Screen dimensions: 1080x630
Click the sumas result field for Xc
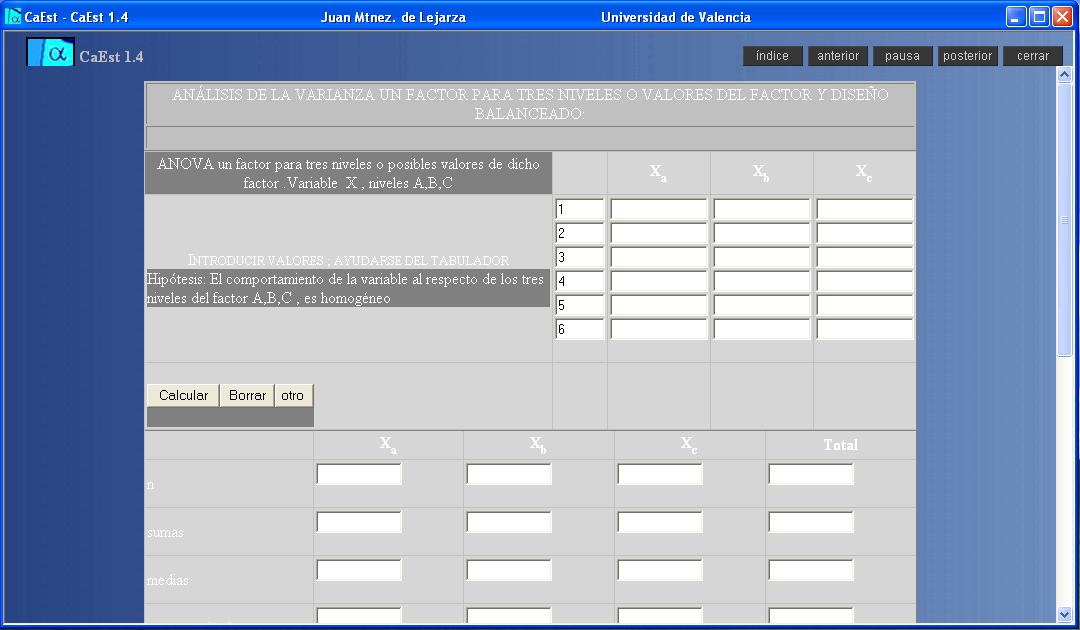660,522
